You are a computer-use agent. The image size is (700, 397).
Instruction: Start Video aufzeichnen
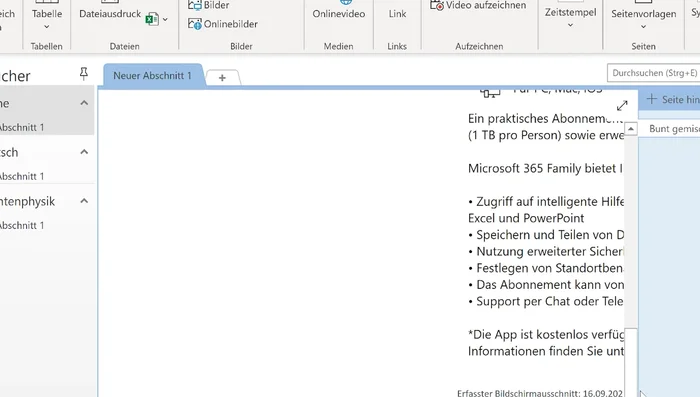tap(478, 5)
